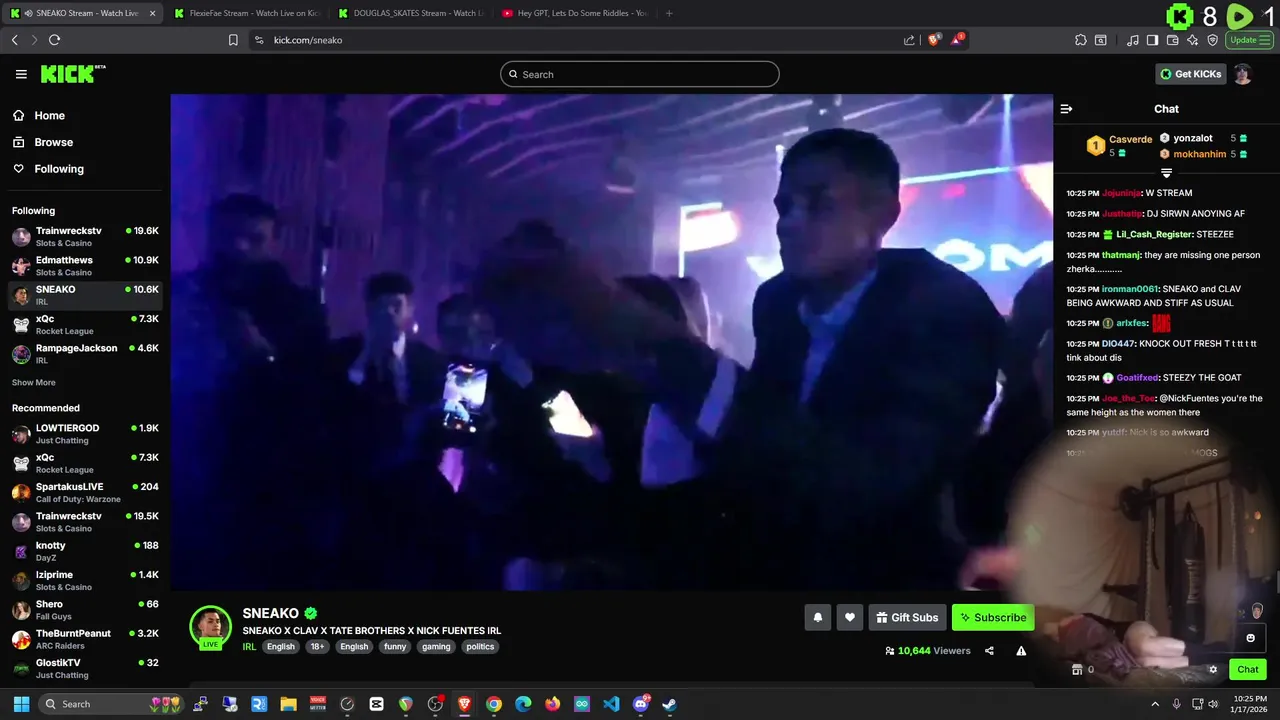Select the gaming tag
This screenshot has width=1280, height=720.
pyautogui.click(x=436, y=647)
